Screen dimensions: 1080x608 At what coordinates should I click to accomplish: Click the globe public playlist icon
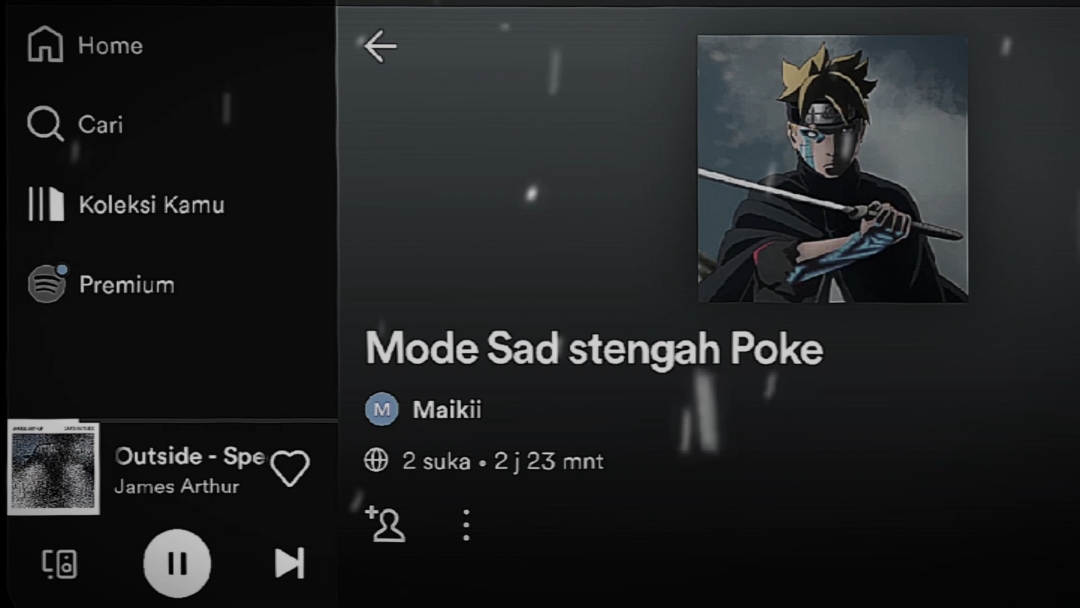click(x=376, y=460)
